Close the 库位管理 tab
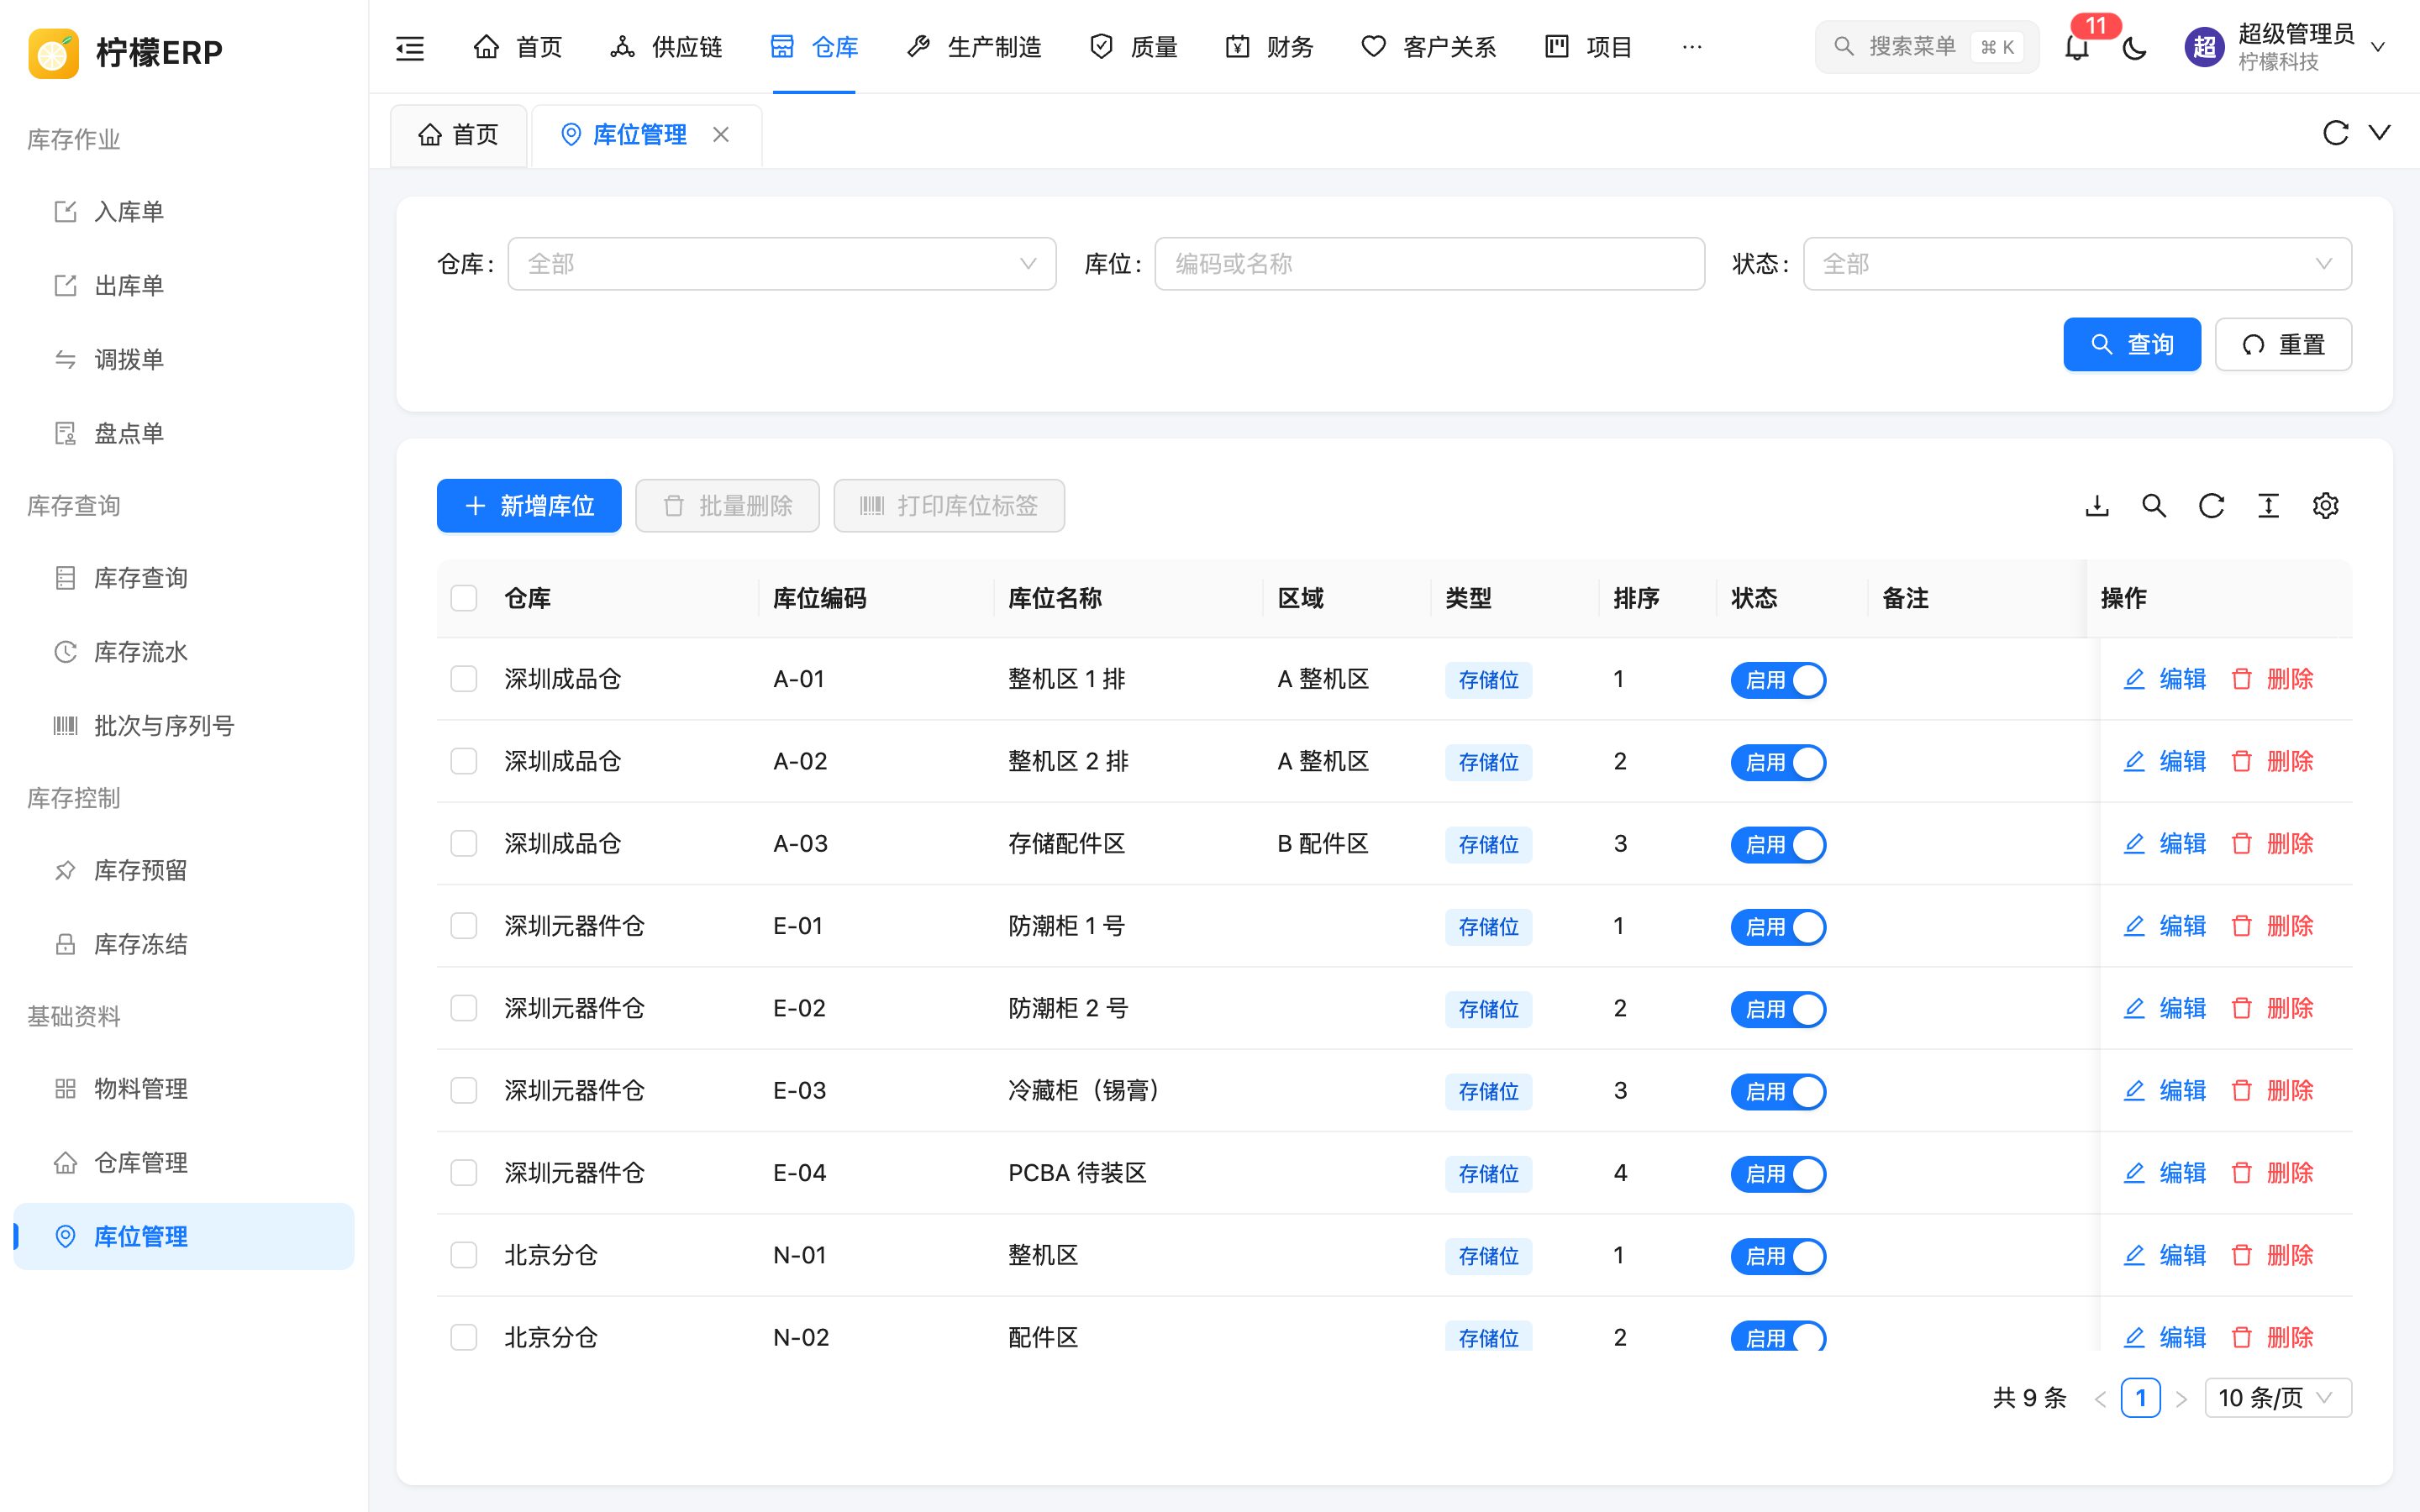This screenshot has height=1512, width=2420. (721, 134)
